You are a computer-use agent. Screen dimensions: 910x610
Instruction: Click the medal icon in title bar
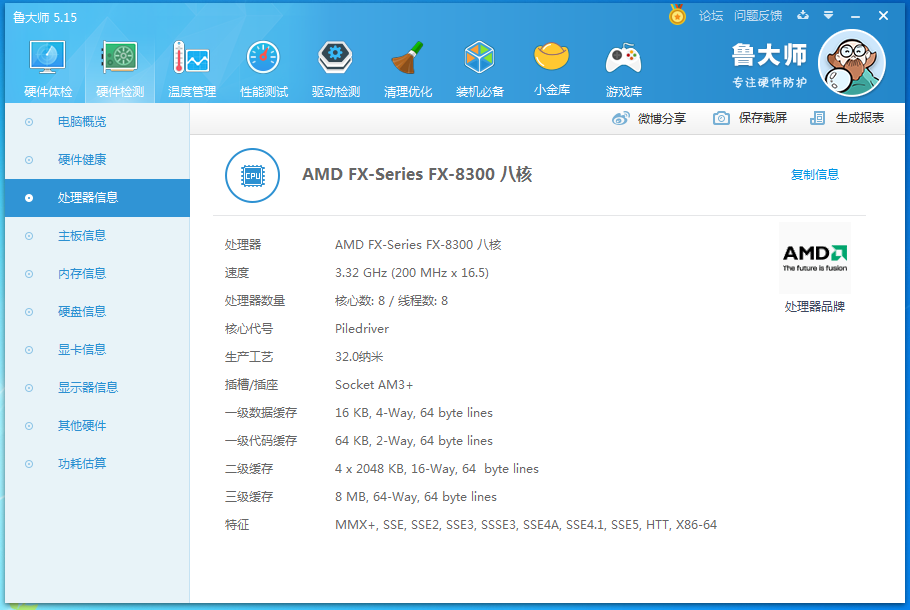tap(677, 15)
